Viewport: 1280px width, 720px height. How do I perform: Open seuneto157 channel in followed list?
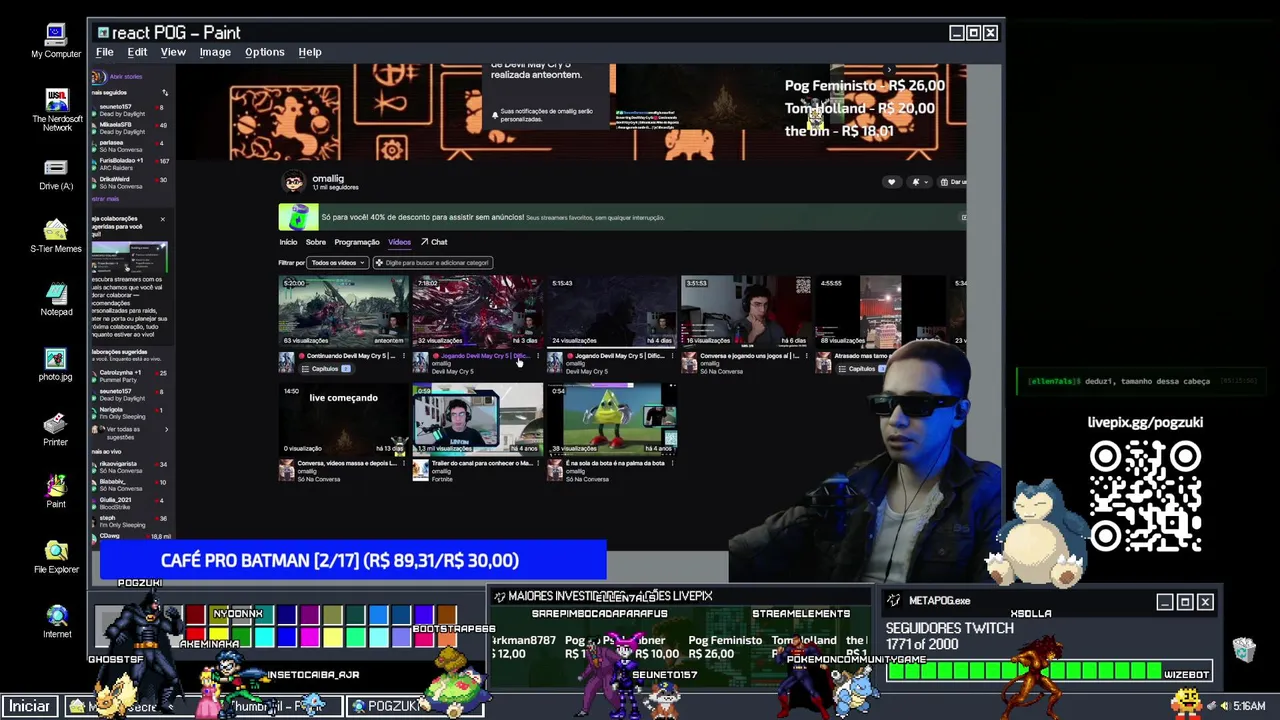click(x=130, y=110)
